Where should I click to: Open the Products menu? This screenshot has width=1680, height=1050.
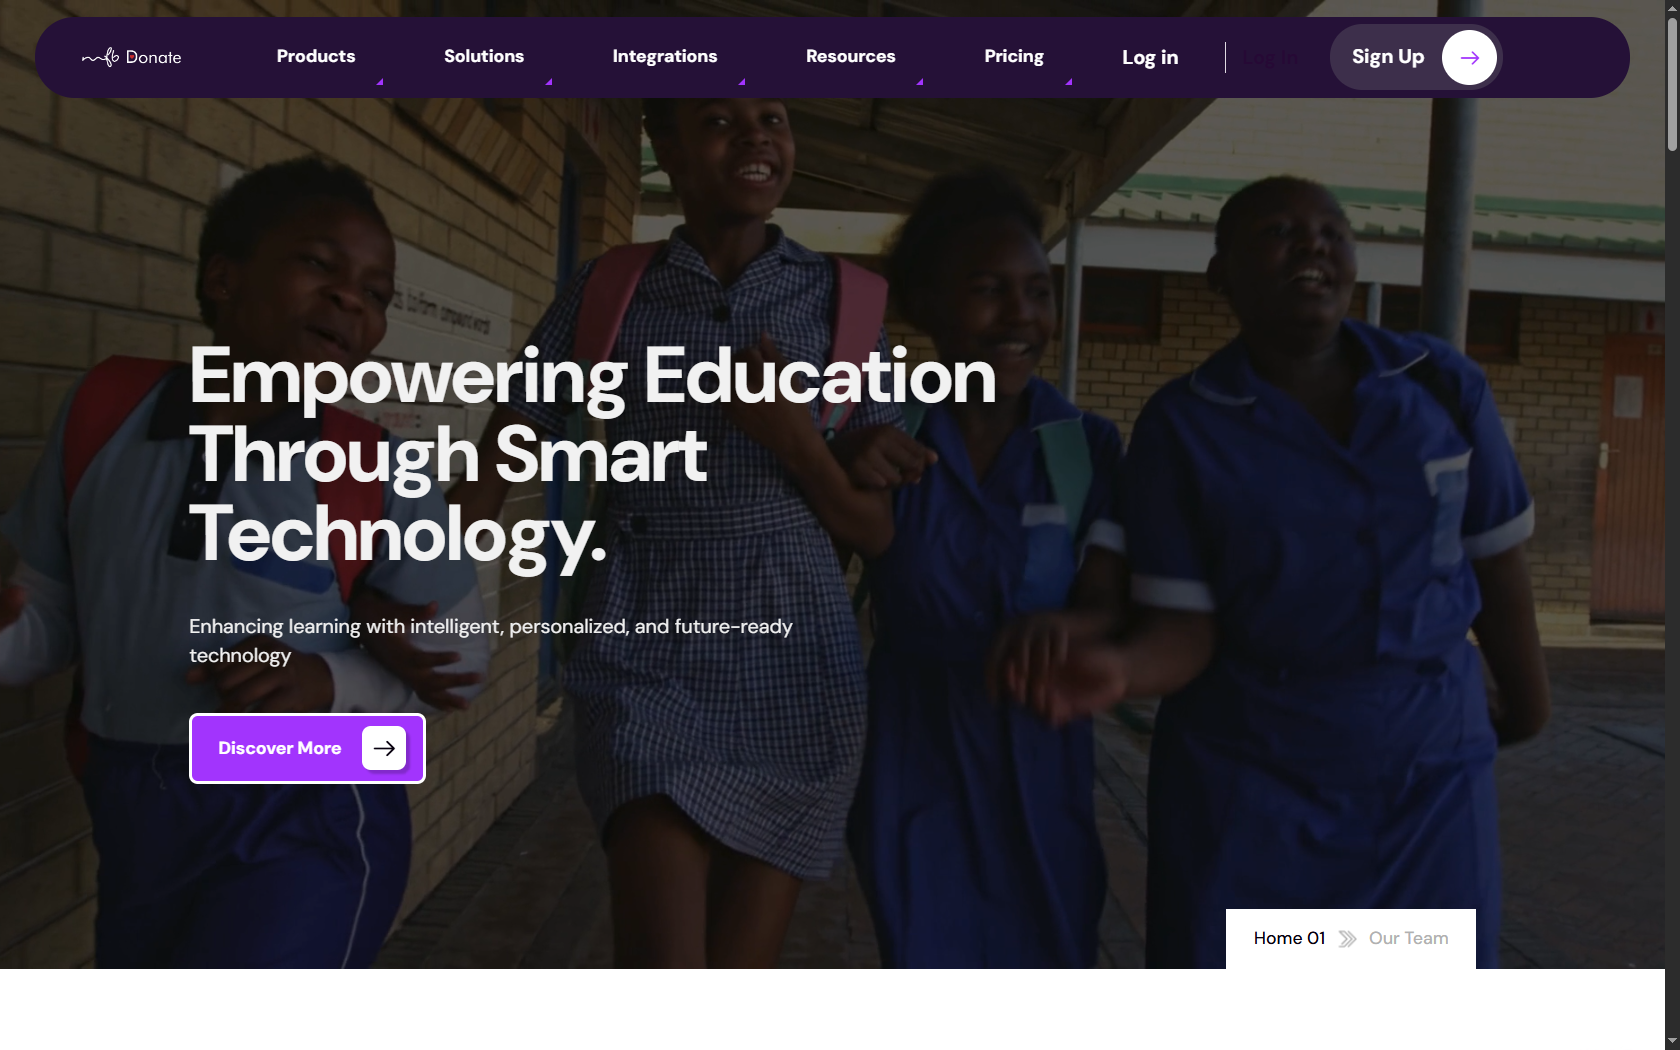click(316, 56)
